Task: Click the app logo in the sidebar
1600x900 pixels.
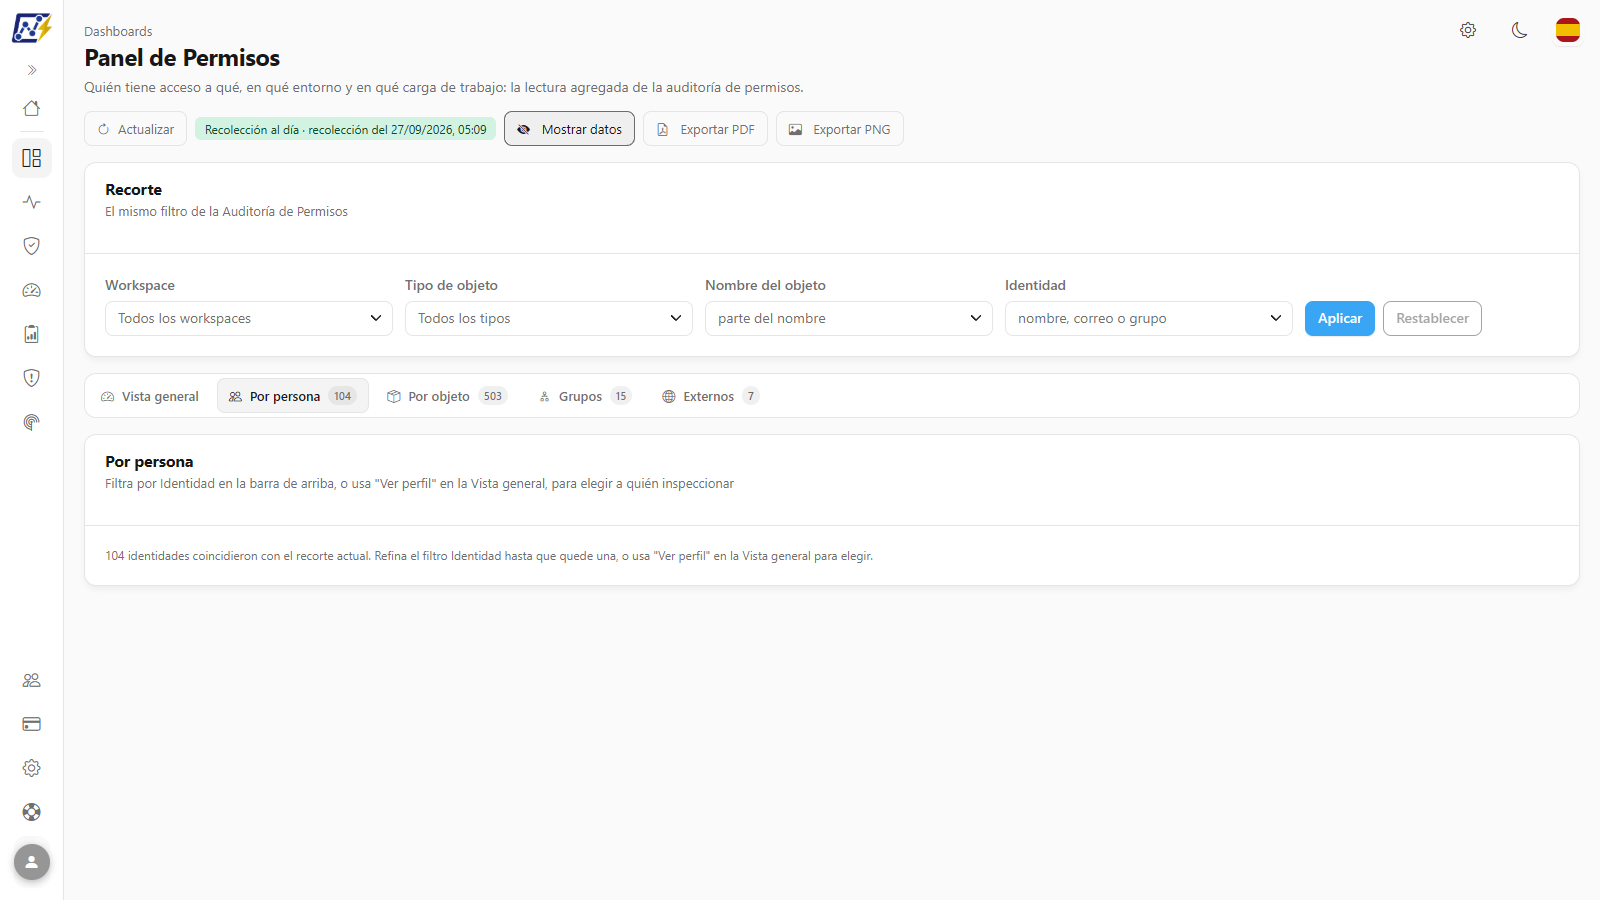Action: [x=32, y=28]
